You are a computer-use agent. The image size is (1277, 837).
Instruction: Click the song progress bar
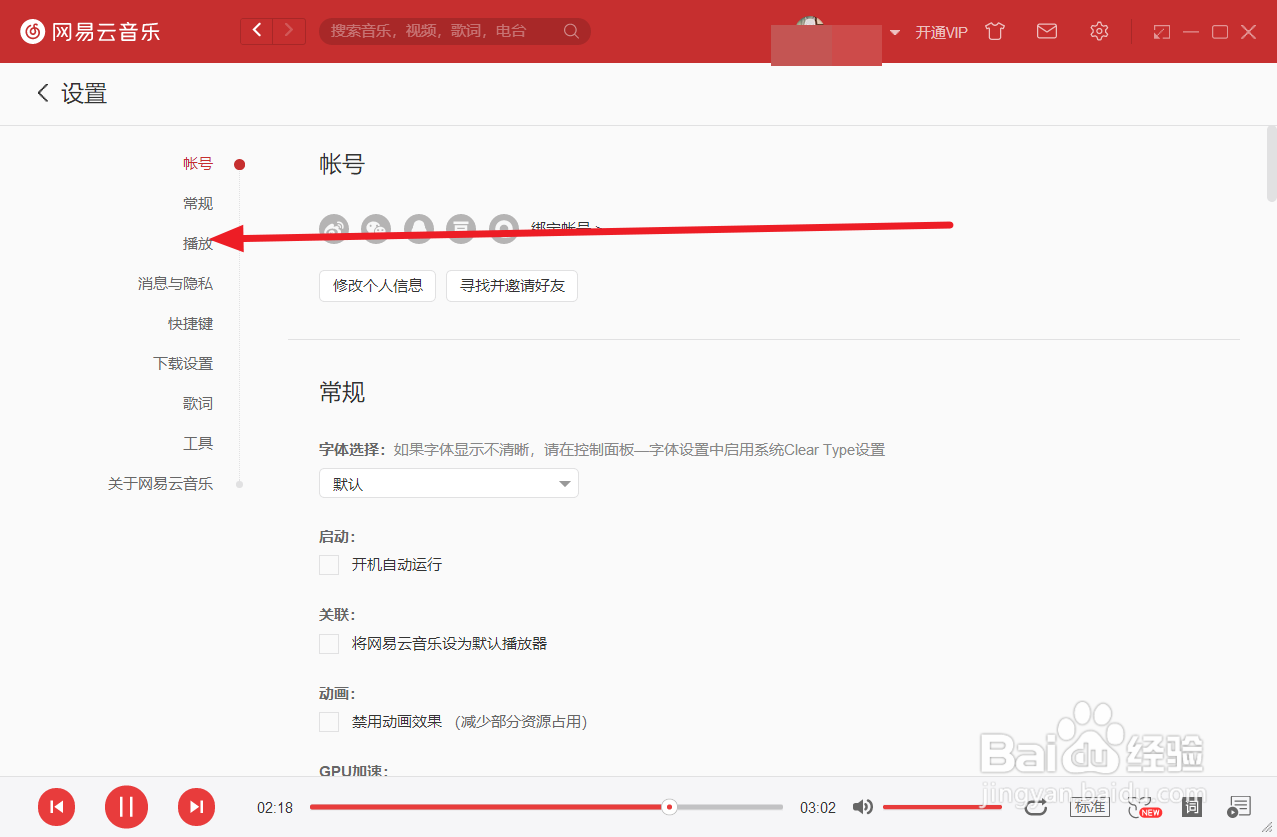(x=546, y=807)
